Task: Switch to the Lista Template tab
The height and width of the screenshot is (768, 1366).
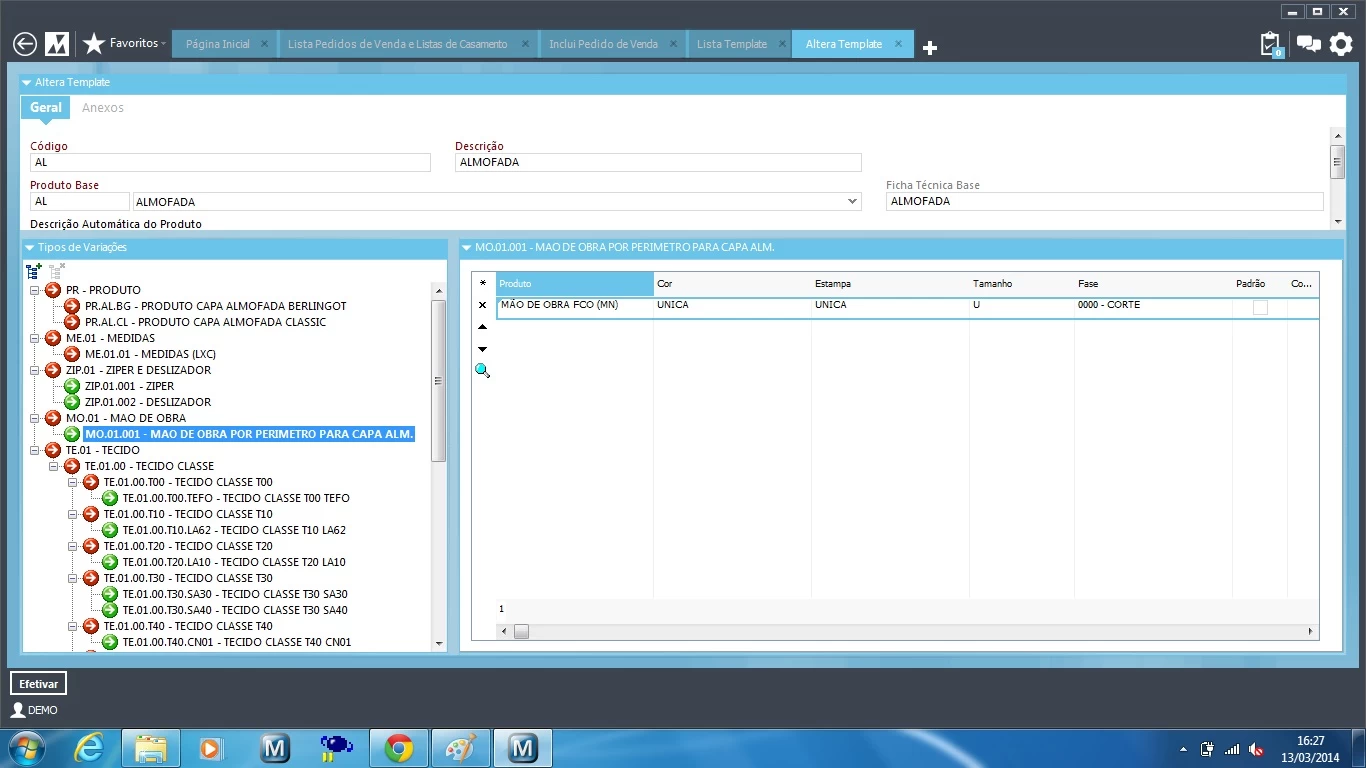Action: tap(731, 44)
